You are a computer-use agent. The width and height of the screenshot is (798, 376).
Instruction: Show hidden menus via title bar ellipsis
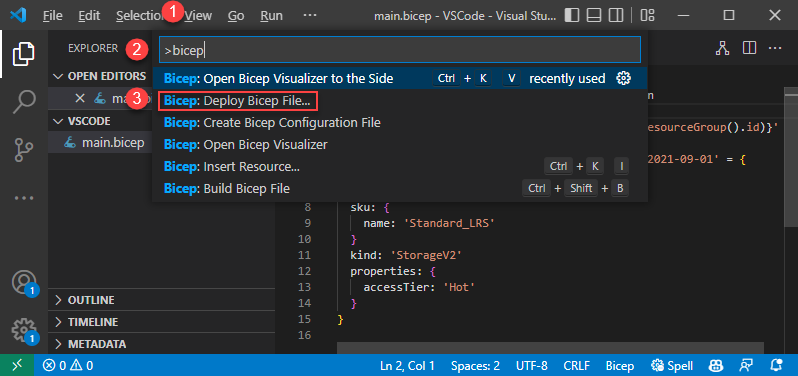[x=310, y=16]
